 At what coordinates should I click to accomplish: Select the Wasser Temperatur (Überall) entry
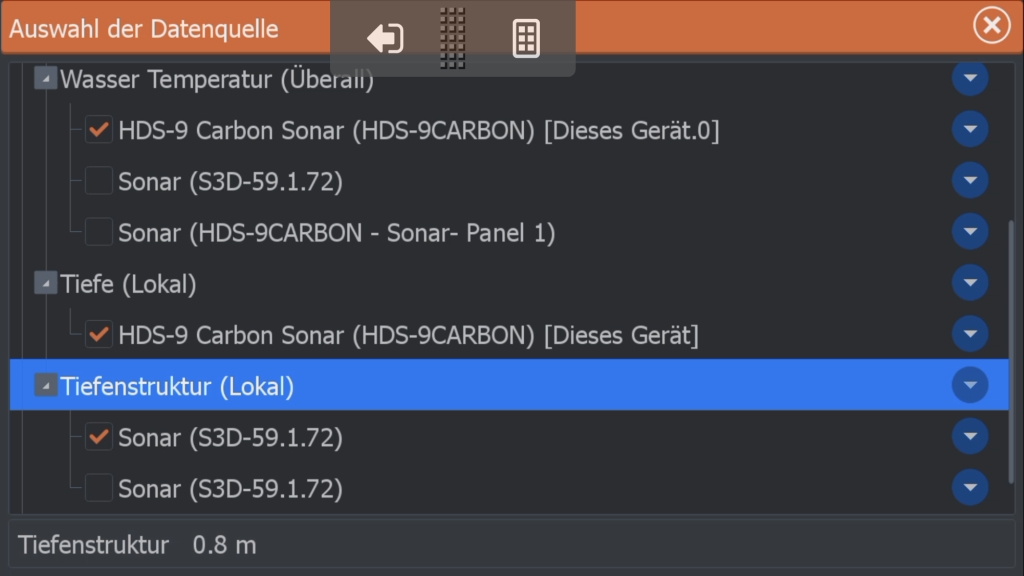click(x=216, y=80)
